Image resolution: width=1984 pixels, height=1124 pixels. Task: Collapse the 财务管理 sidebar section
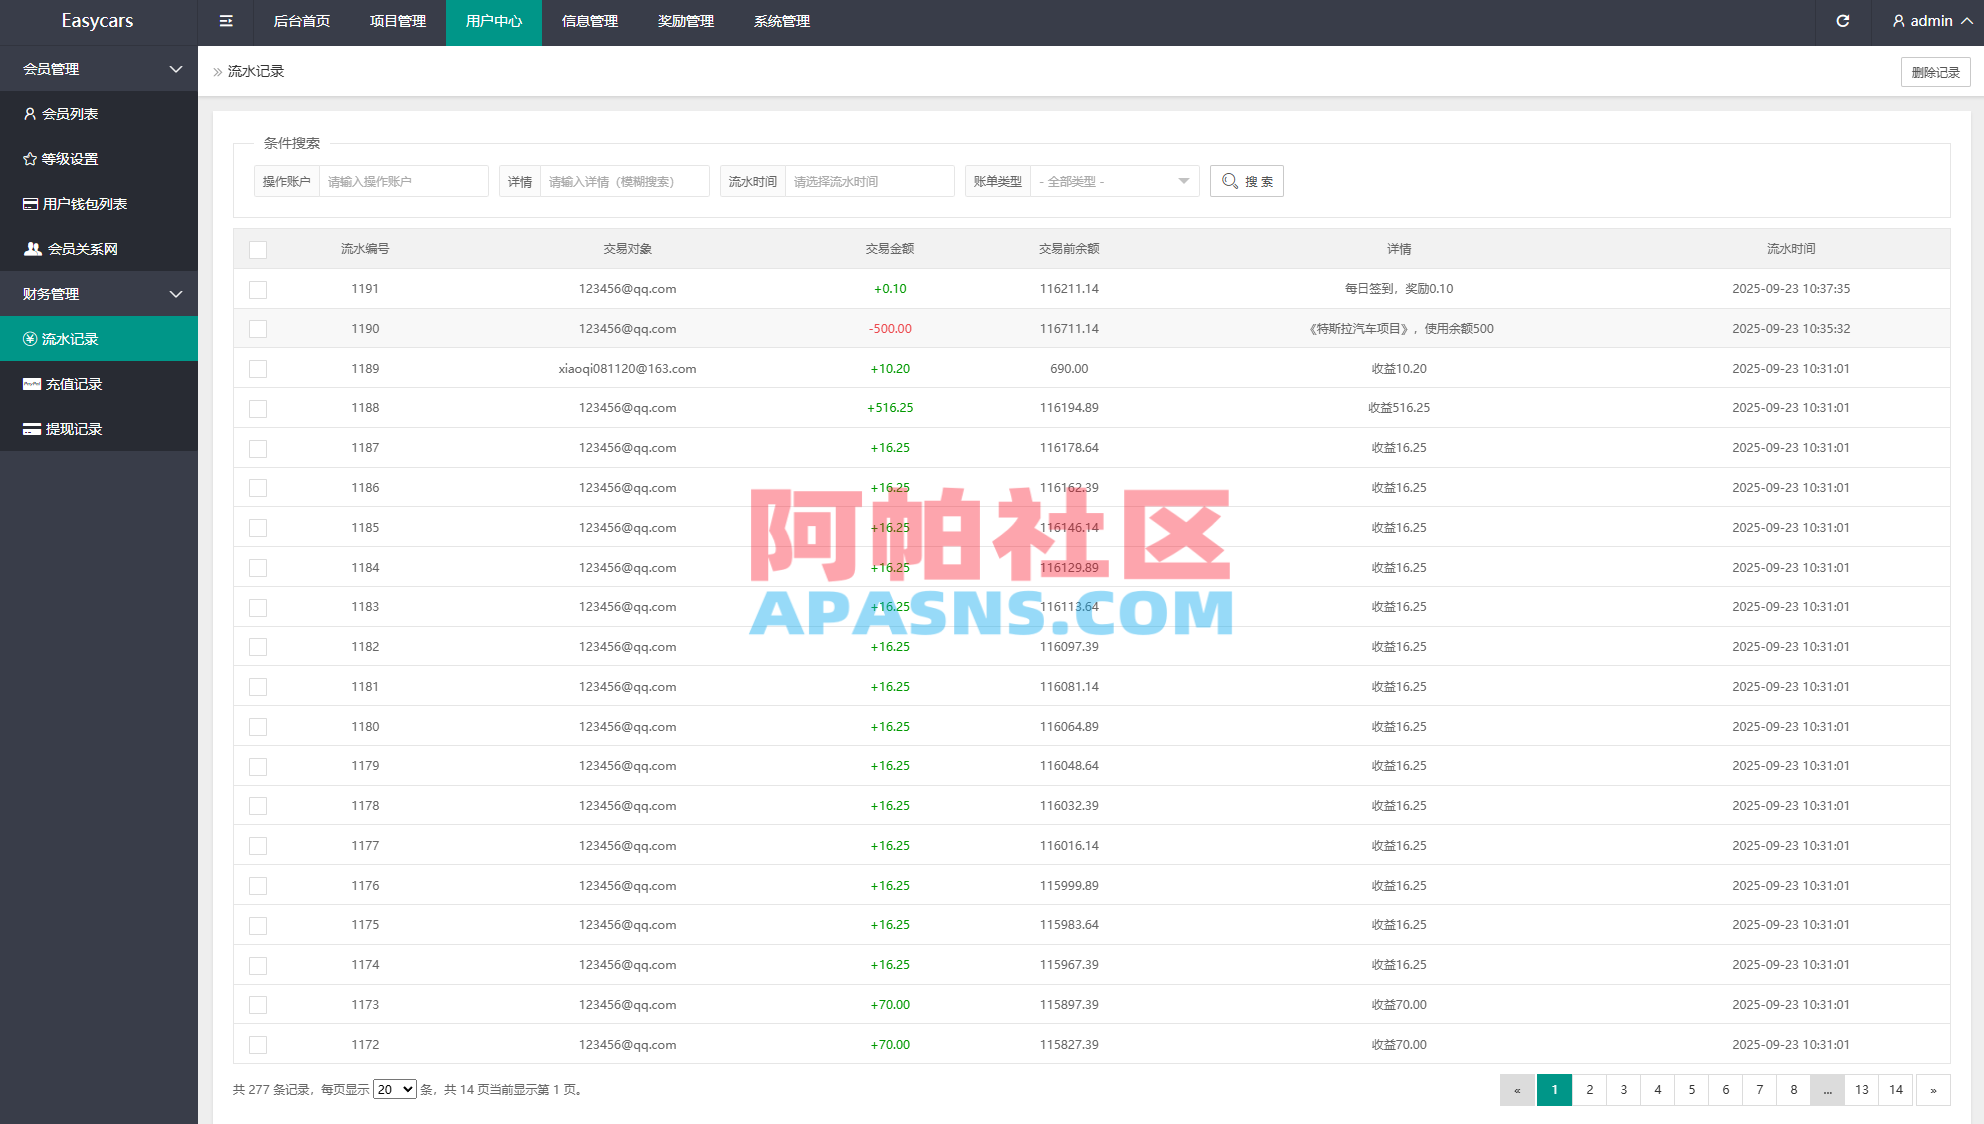(99, 293)
